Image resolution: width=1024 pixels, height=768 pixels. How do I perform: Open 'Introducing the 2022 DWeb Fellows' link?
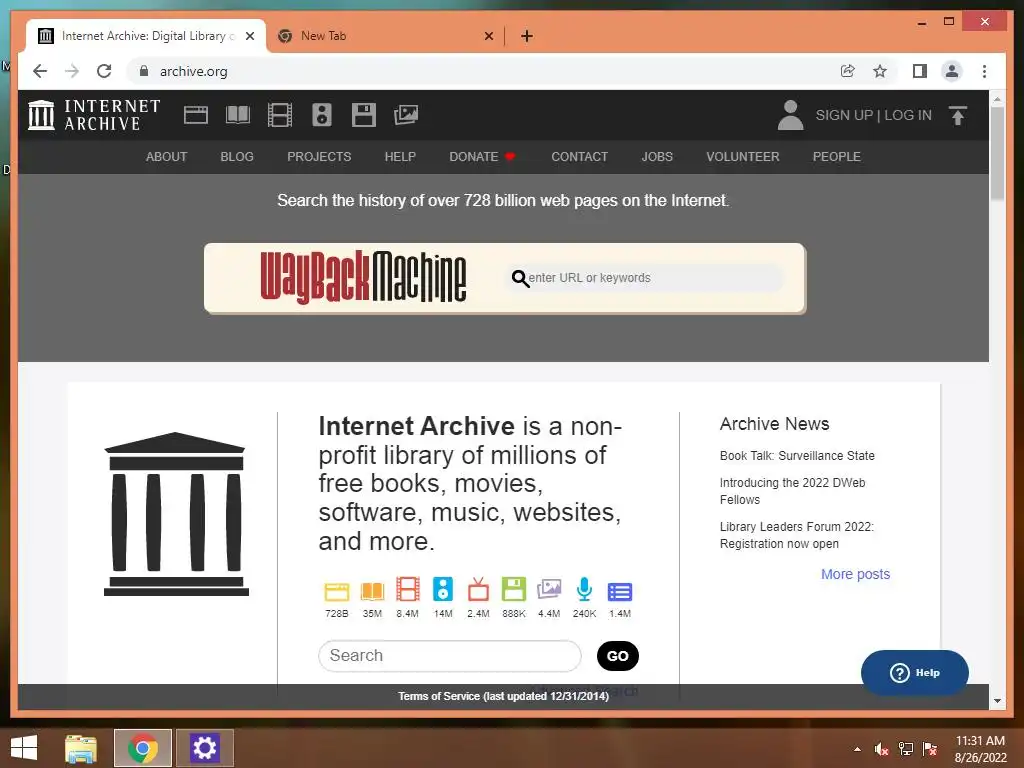[x=792, y=491]
